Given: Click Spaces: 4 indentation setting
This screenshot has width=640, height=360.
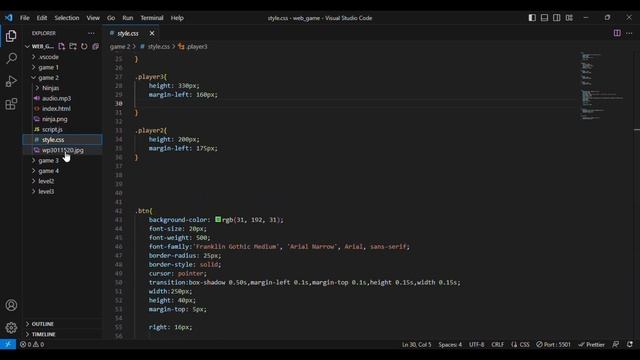Looking at the screenshot, I should coord(450,344).
